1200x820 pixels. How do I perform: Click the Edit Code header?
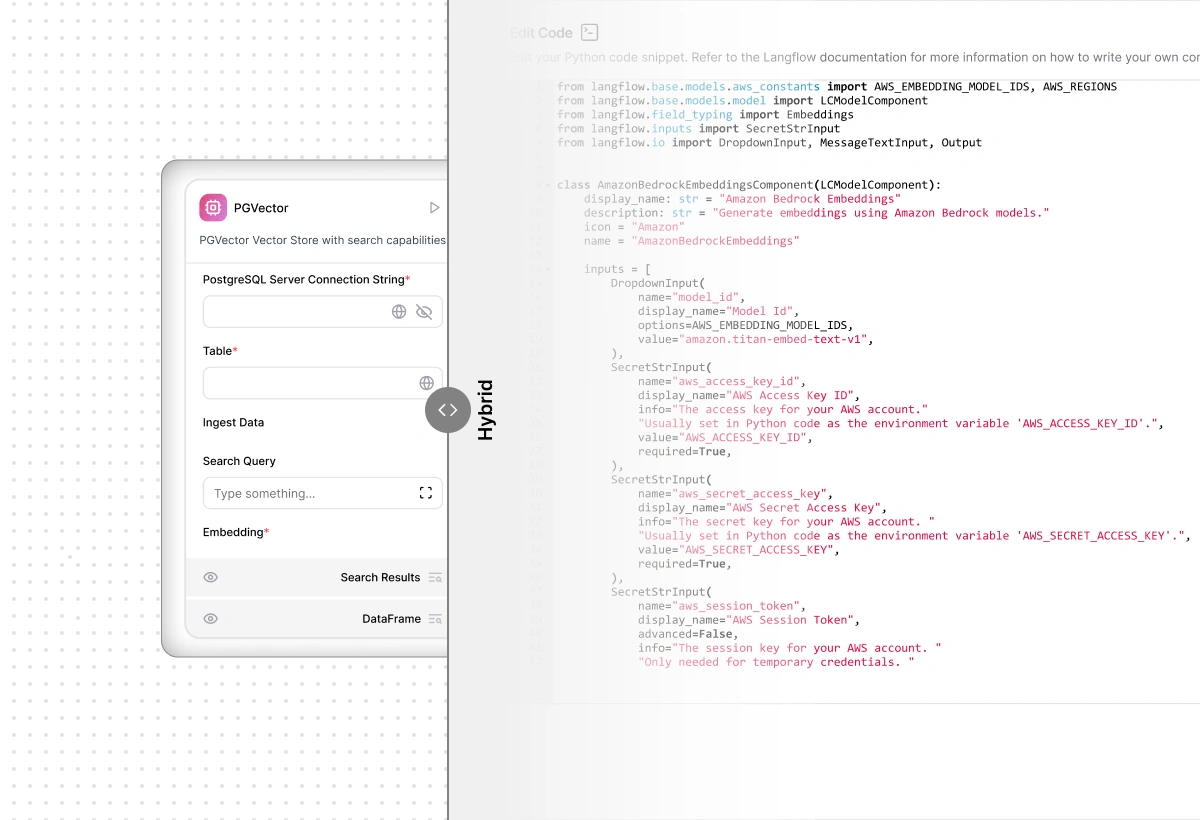543,31
